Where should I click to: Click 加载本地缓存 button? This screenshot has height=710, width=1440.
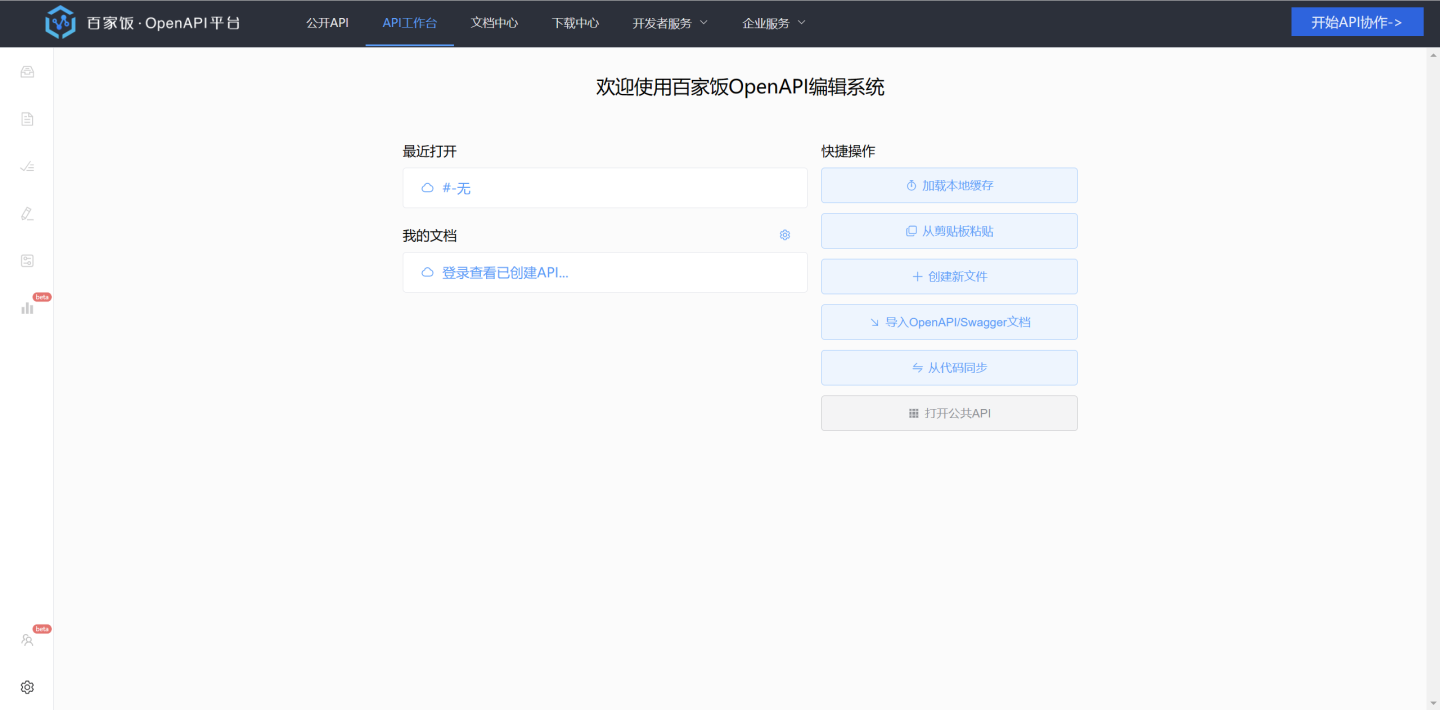(x=949, y=185)
